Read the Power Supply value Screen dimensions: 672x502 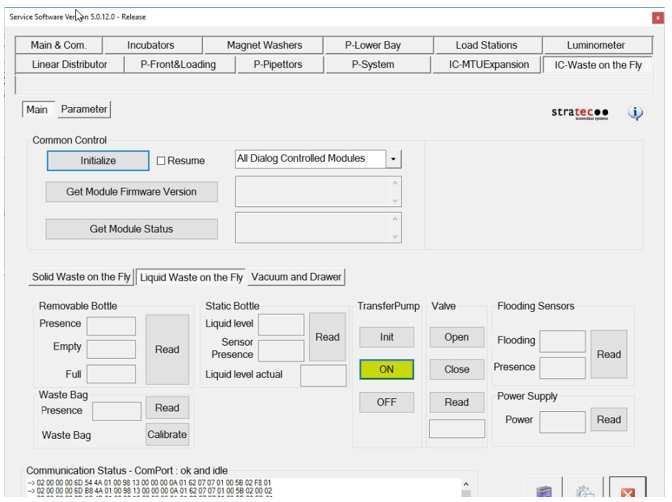click(x=608, y=420)
